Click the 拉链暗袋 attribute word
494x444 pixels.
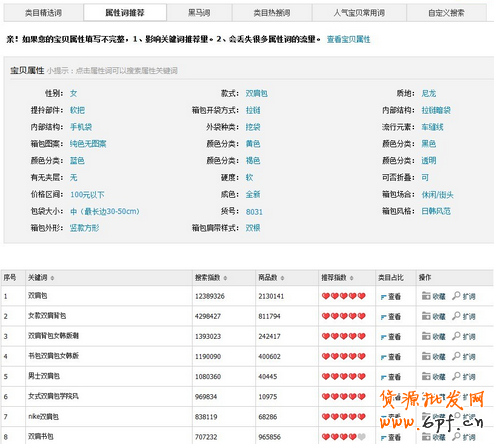436,110
